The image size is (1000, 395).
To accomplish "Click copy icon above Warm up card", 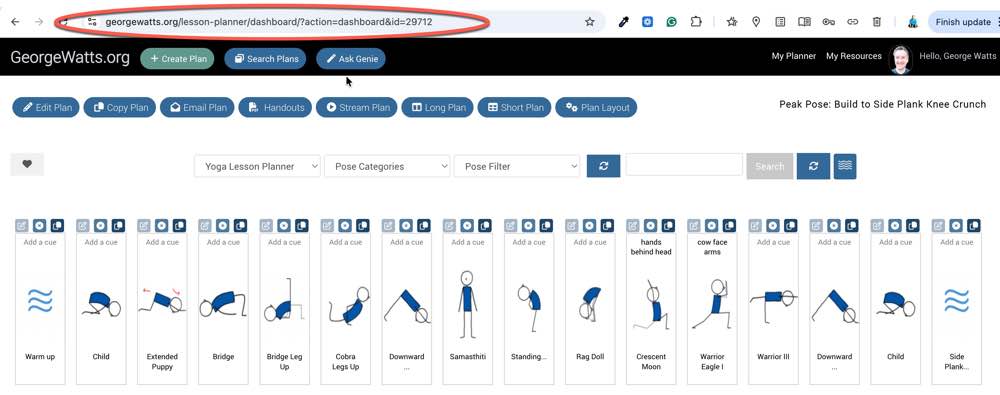I will click(57, 225).
